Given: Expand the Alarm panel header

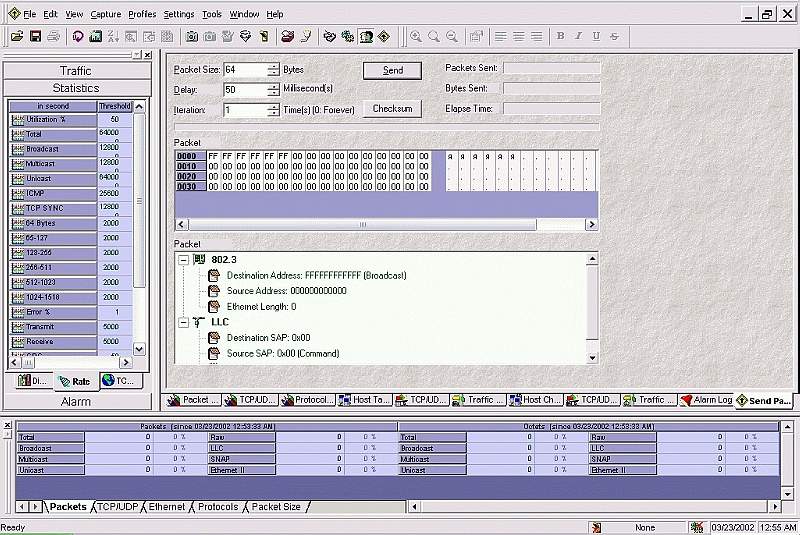Looking at the screenshot, I should pos(77,402).
